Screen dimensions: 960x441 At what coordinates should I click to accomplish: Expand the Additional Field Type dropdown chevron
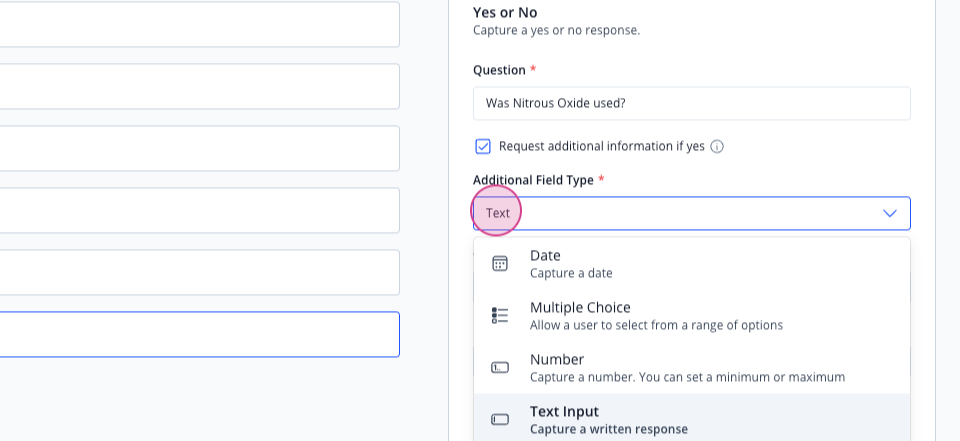pos(889,213)
